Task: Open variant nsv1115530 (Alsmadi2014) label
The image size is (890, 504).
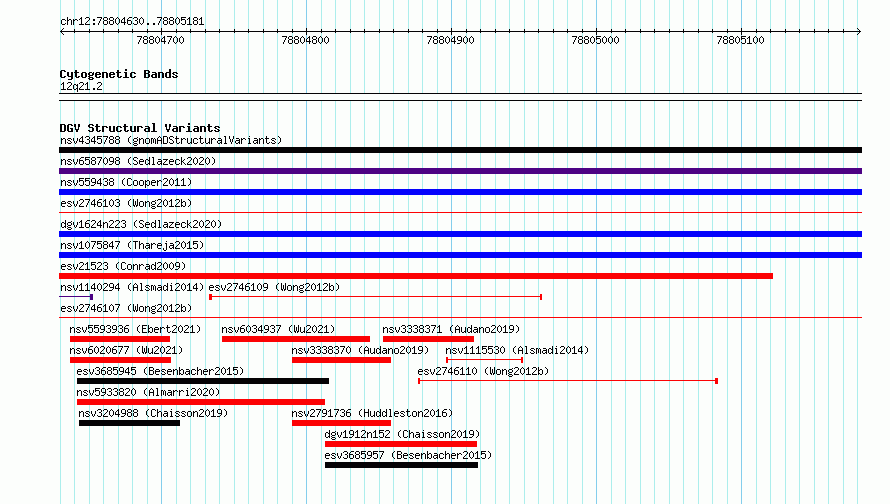Action: point(517,350)
